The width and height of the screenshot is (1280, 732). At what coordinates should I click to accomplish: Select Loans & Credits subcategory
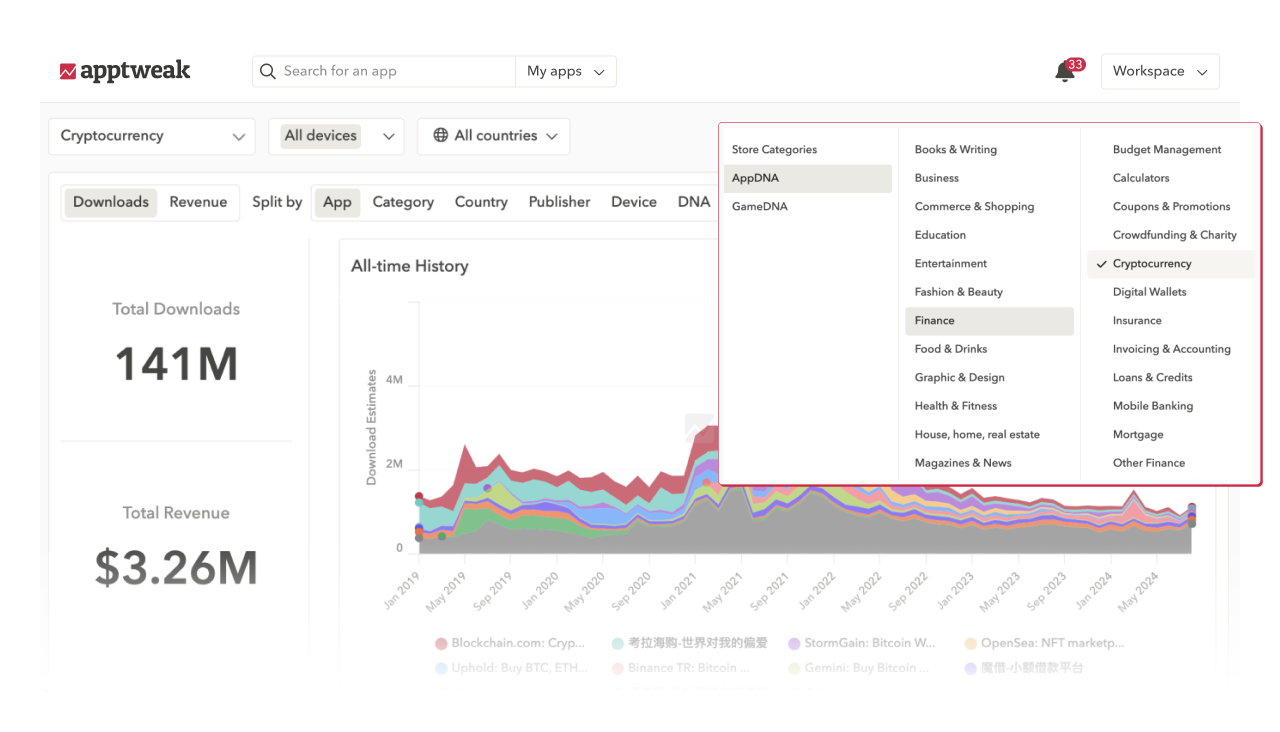1171,378
